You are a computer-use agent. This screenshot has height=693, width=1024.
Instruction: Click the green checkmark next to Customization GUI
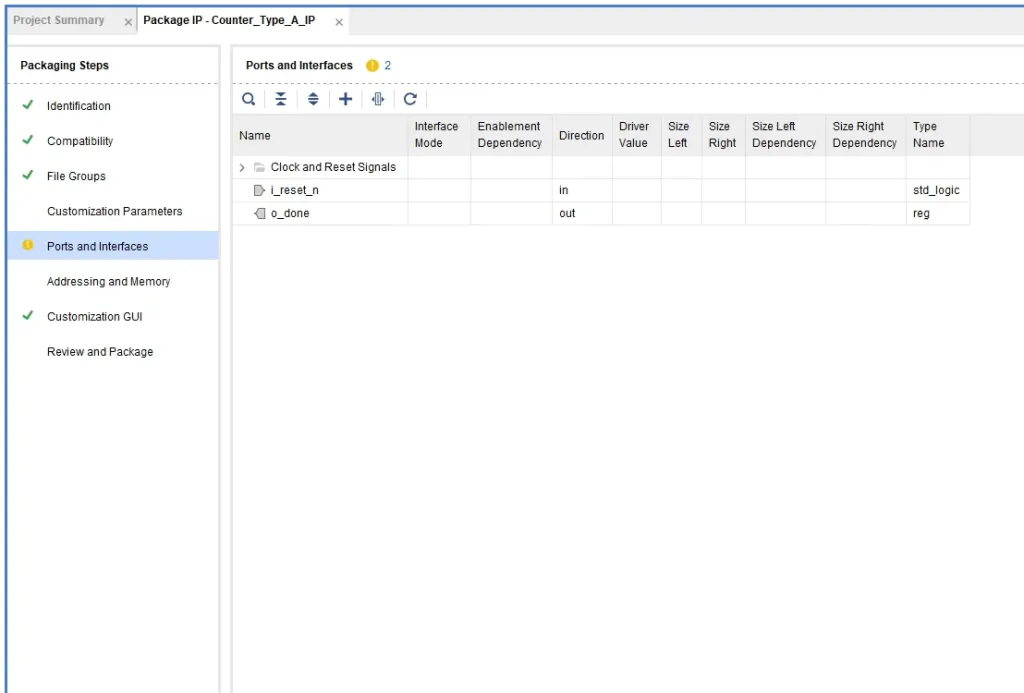click(27, 315)
